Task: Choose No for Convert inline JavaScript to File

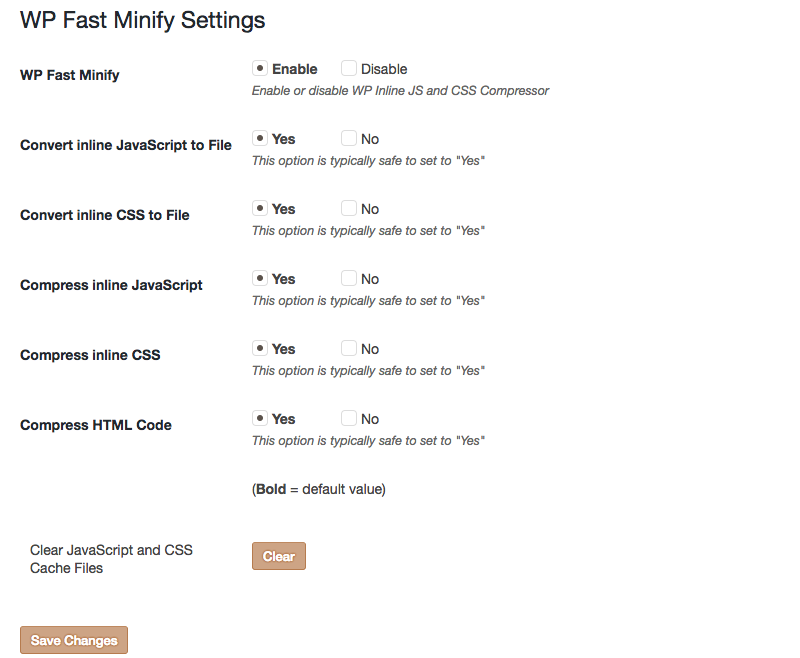Action: (349, 138)
